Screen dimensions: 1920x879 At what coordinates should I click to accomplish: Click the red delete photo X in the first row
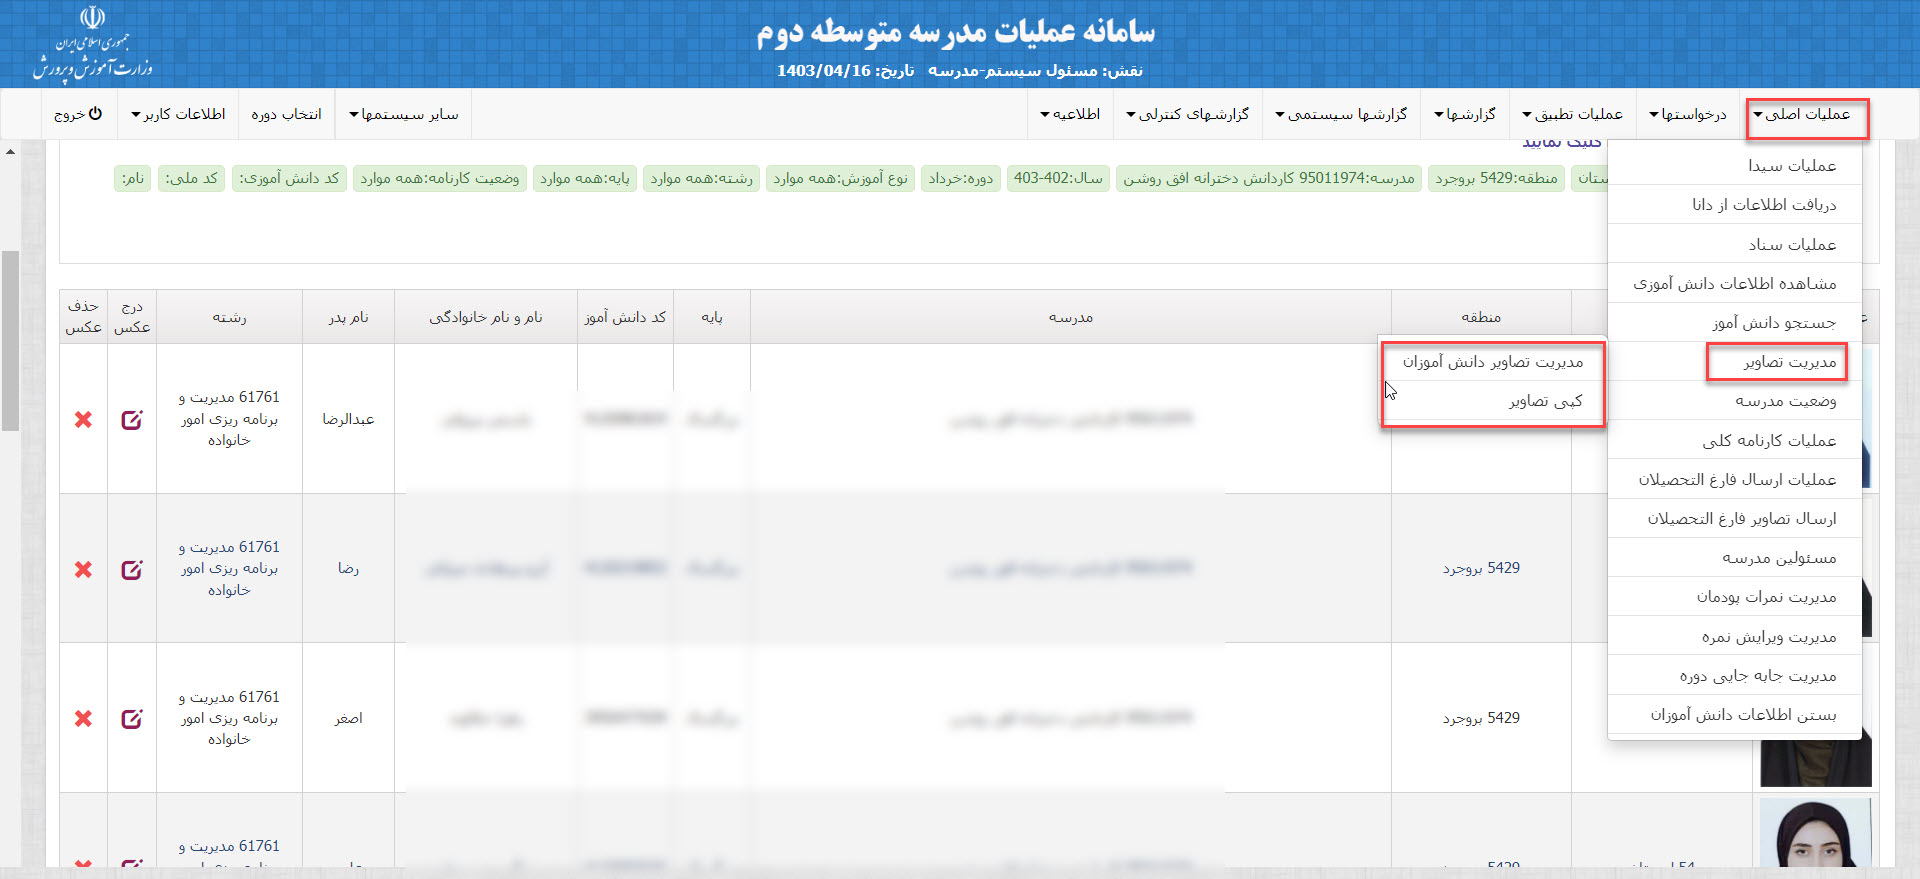tap(83, 420)
